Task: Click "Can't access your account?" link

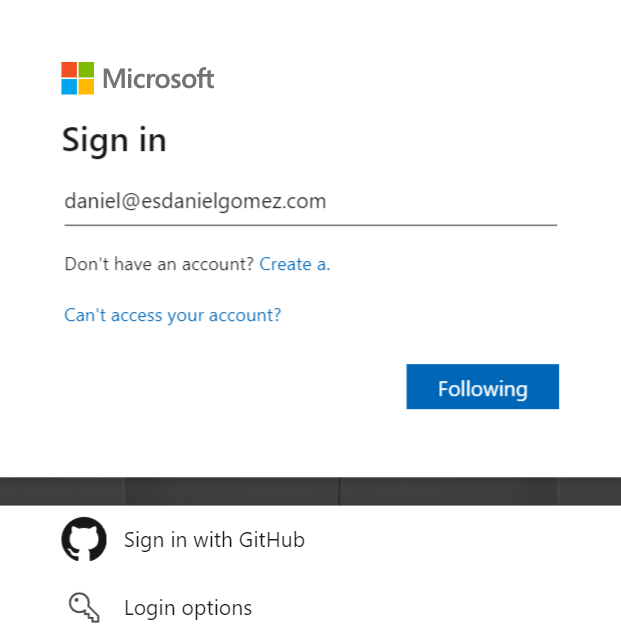Action: click(x=172, y=315)
